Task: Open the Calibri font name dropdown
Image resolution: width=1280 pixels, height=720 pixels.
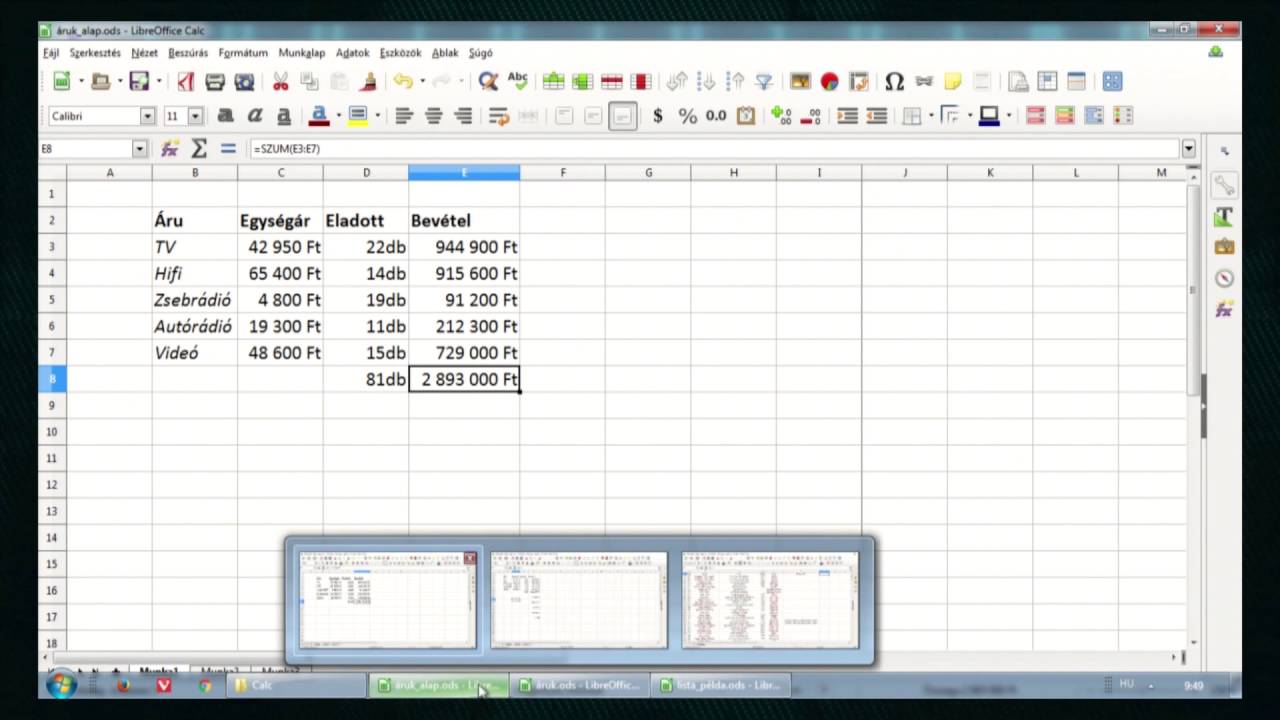Action: tap(147, 116)
